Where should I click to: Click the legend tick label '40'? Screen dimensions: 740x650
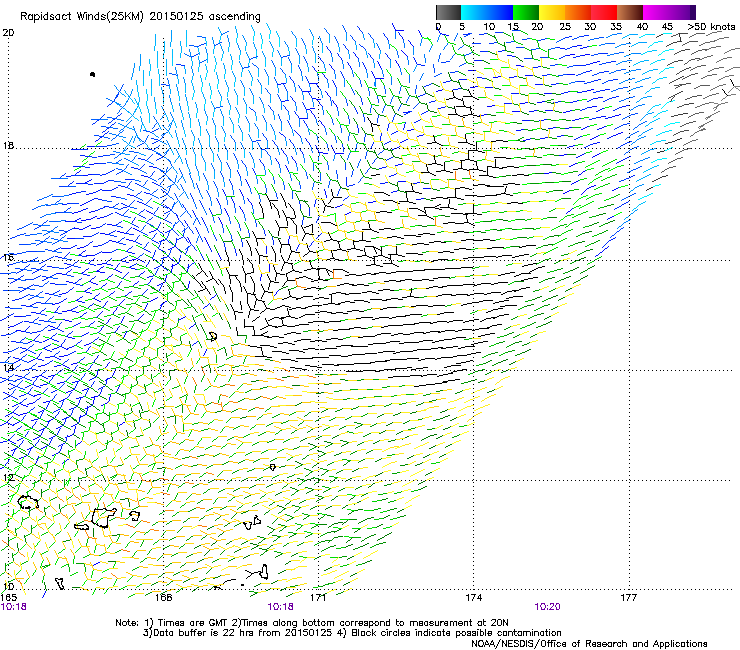click(643, 26)
